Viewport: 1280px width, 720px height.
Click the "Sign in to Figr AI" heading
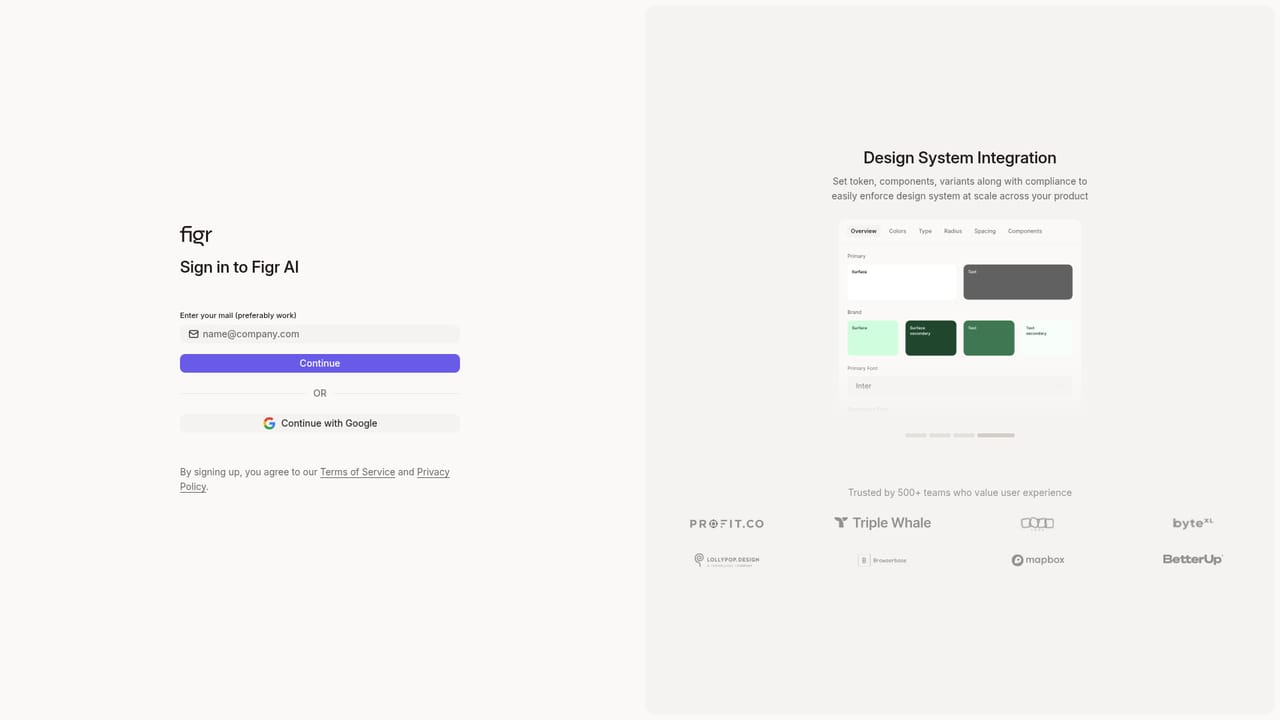[239, 267]
